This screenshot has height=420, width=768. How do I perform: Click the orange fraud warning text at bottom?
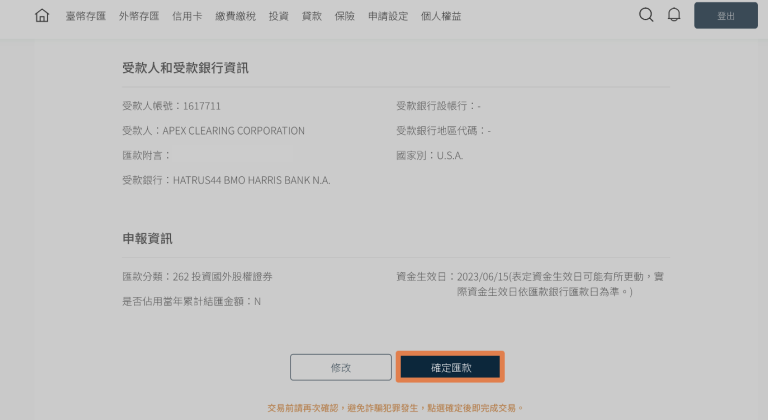(x=395, y=408)
